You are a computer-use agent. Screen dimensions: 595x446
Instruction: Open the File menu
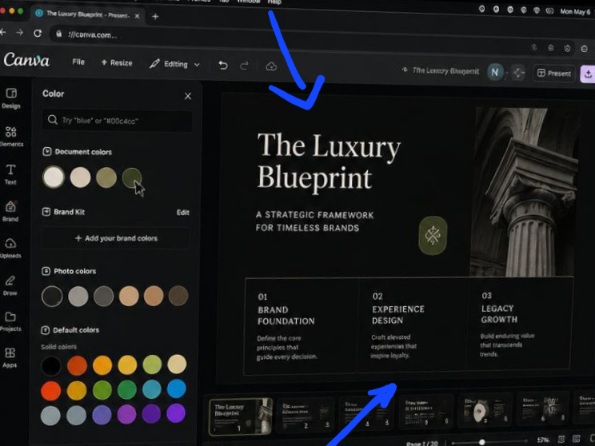79,62
